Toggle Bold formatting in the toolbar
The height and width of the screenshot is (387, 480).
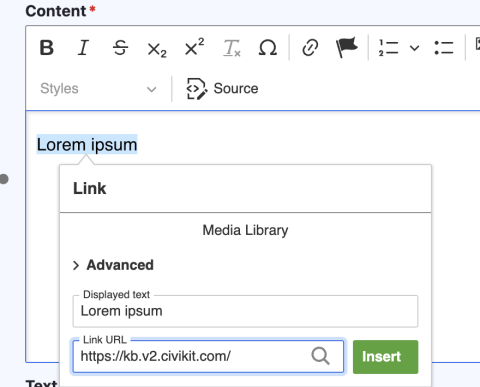click(47, 48)
